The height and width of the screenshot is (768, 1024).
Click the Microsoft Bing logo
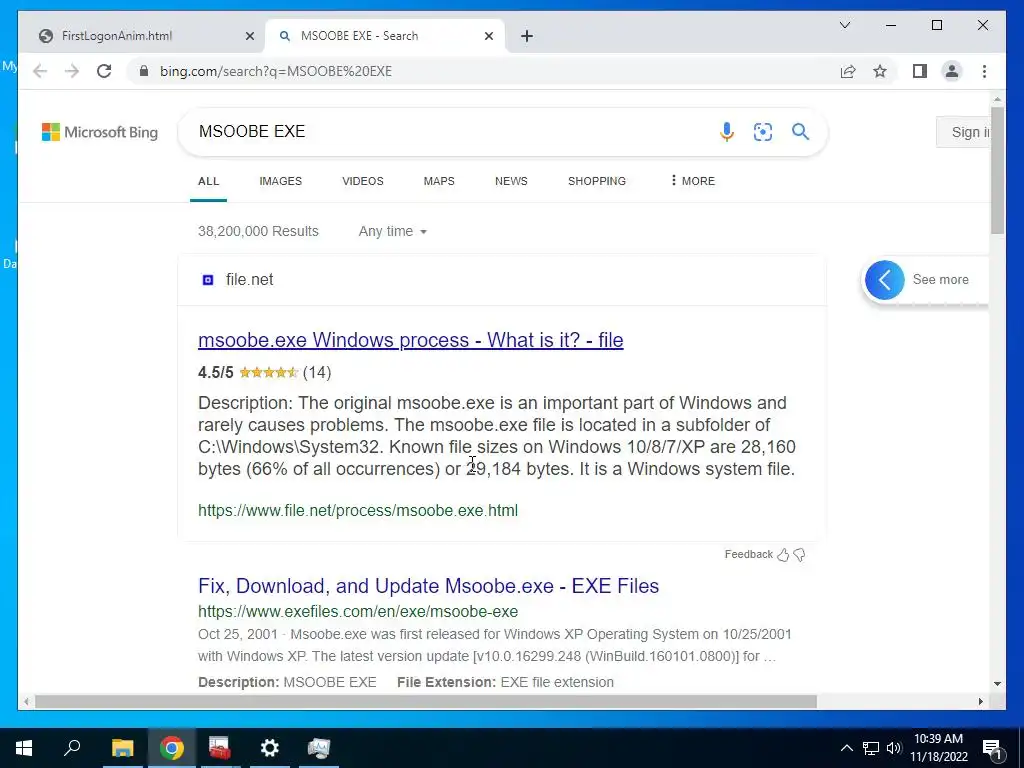100,132
